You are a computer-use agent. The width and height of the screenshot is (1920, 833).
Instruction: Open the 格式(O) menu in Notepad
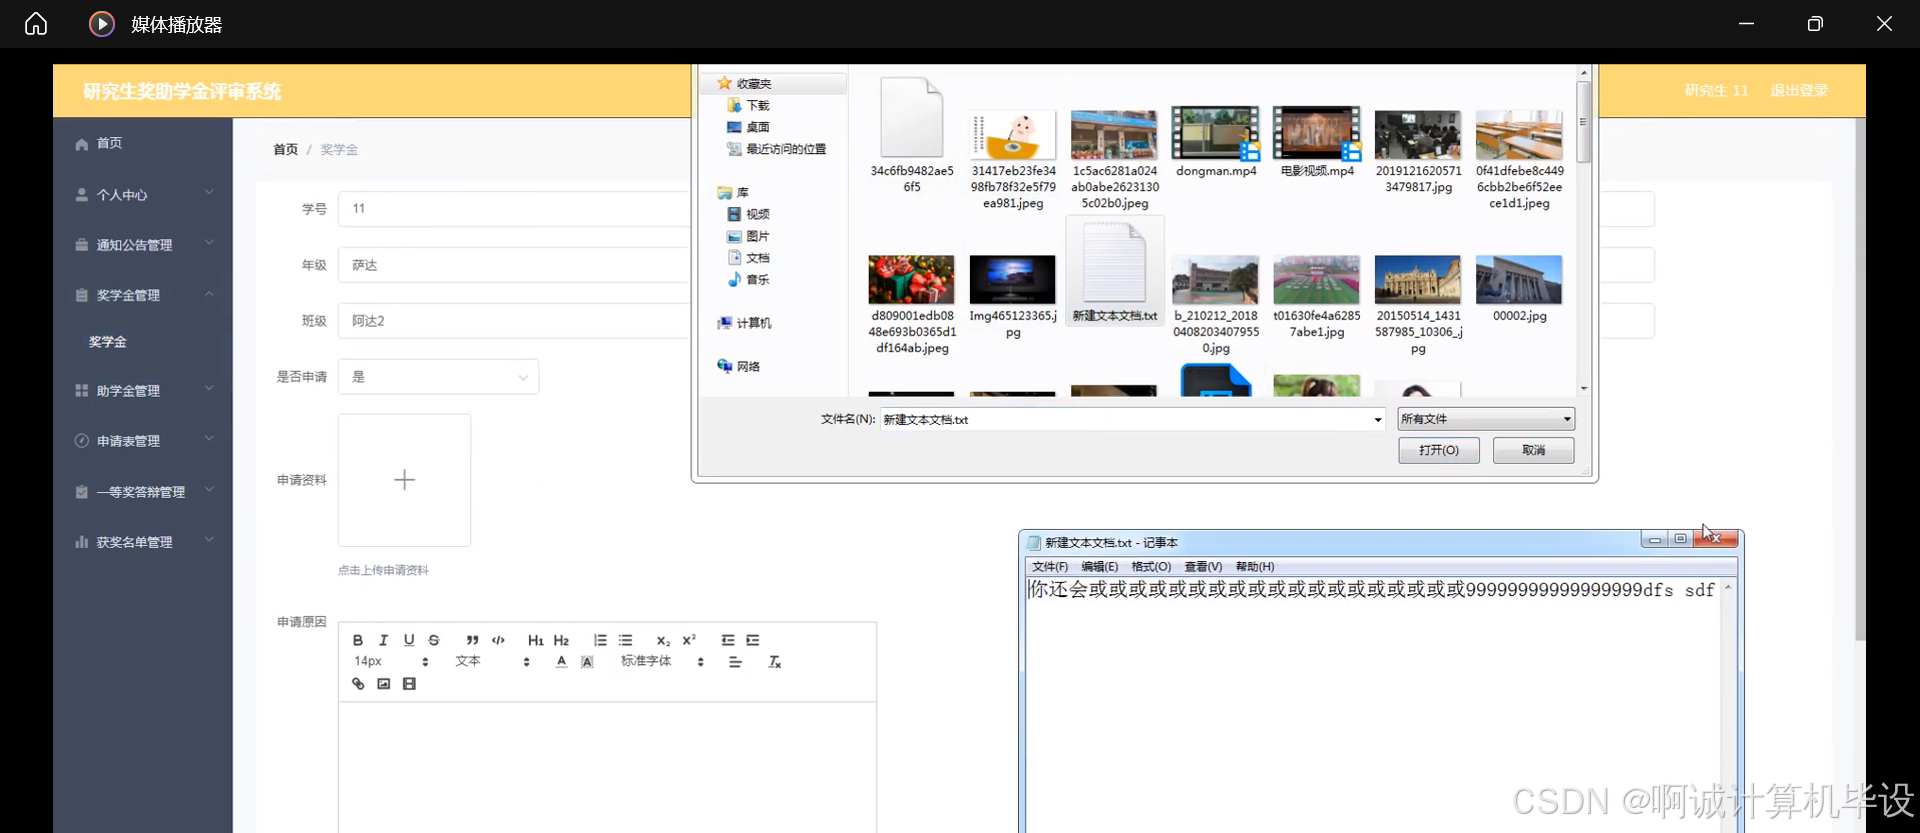[x=1151, y=567]
